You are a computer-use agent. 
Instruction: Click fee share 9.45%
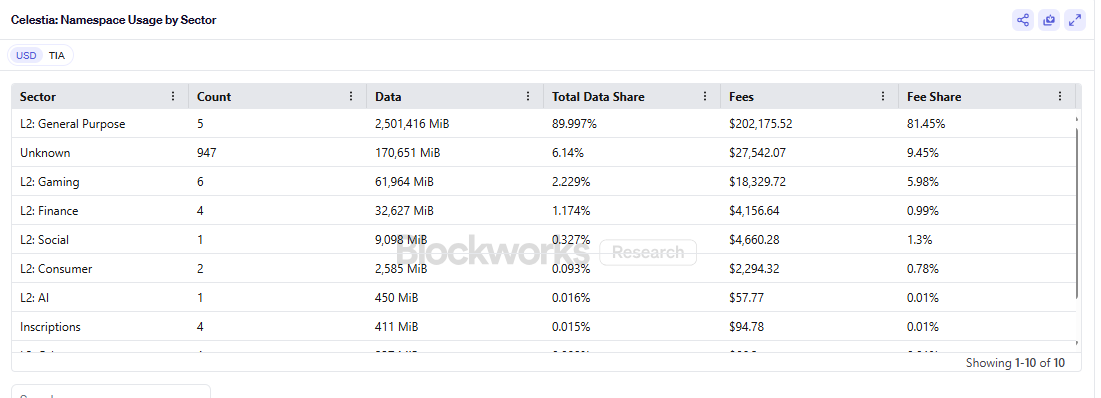(x=923, y=152)
